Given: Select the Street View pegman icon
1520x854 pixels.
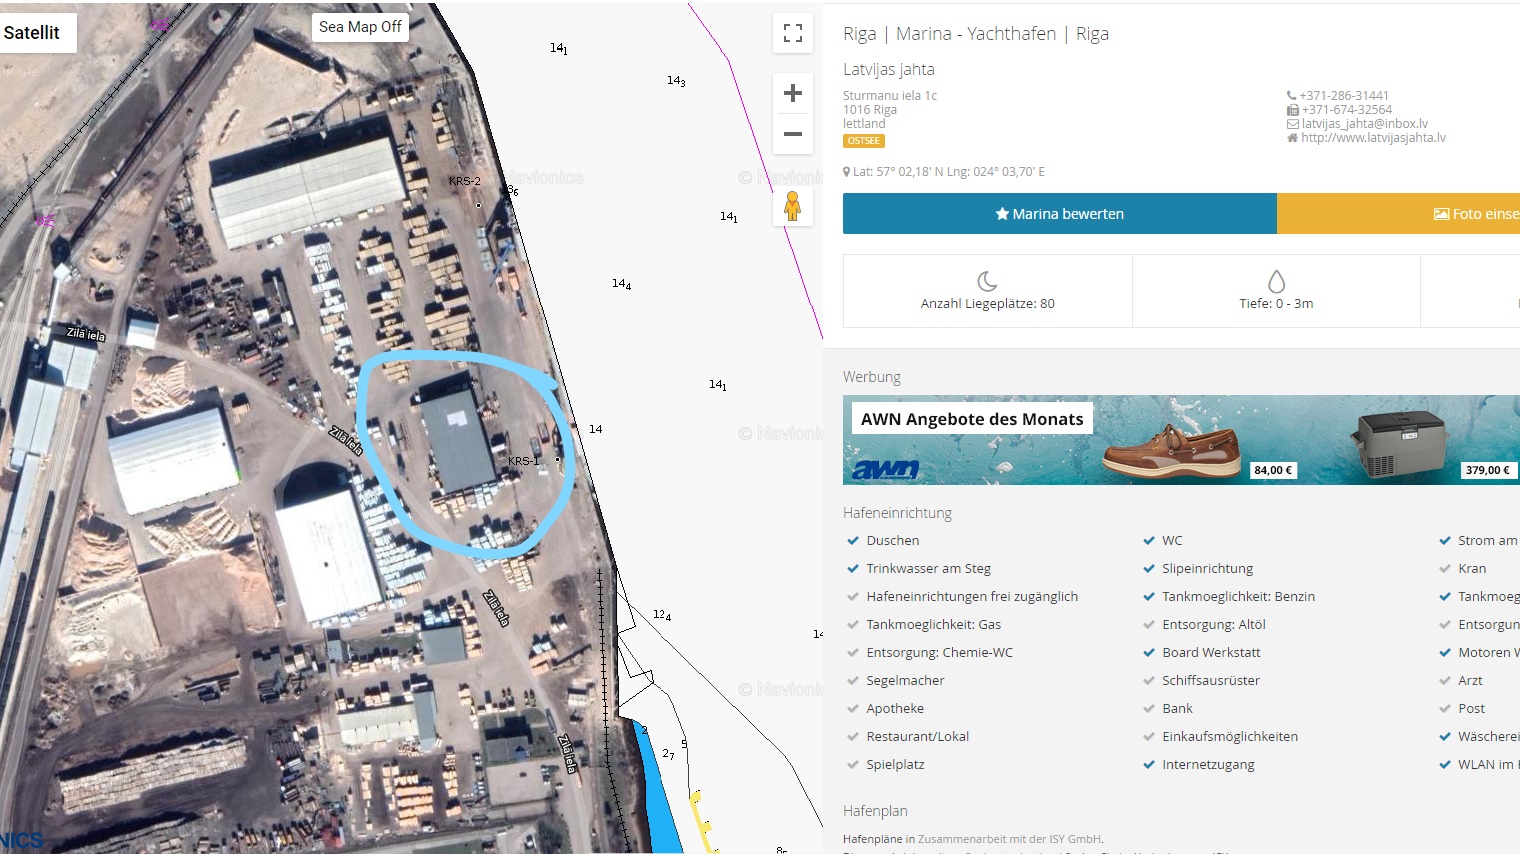Looking at the screenshot, I should 793,206.
